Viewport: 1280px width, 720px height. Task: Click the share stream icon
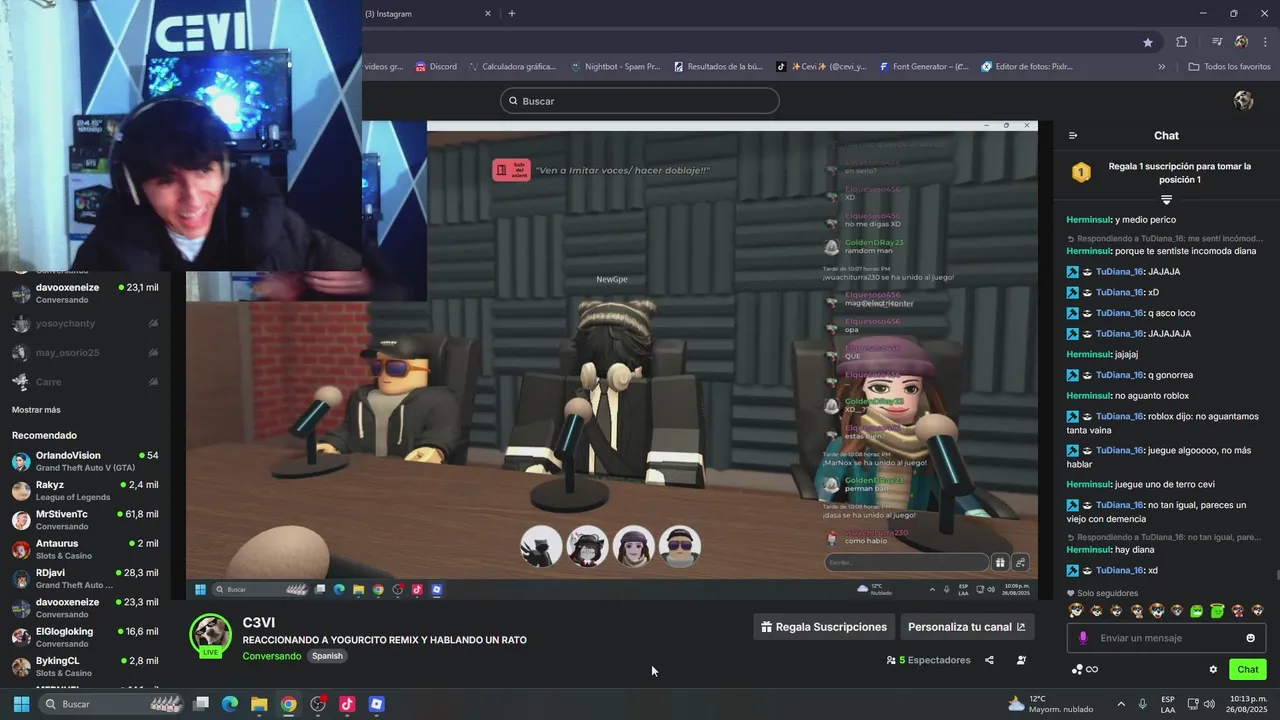point(989,660)
